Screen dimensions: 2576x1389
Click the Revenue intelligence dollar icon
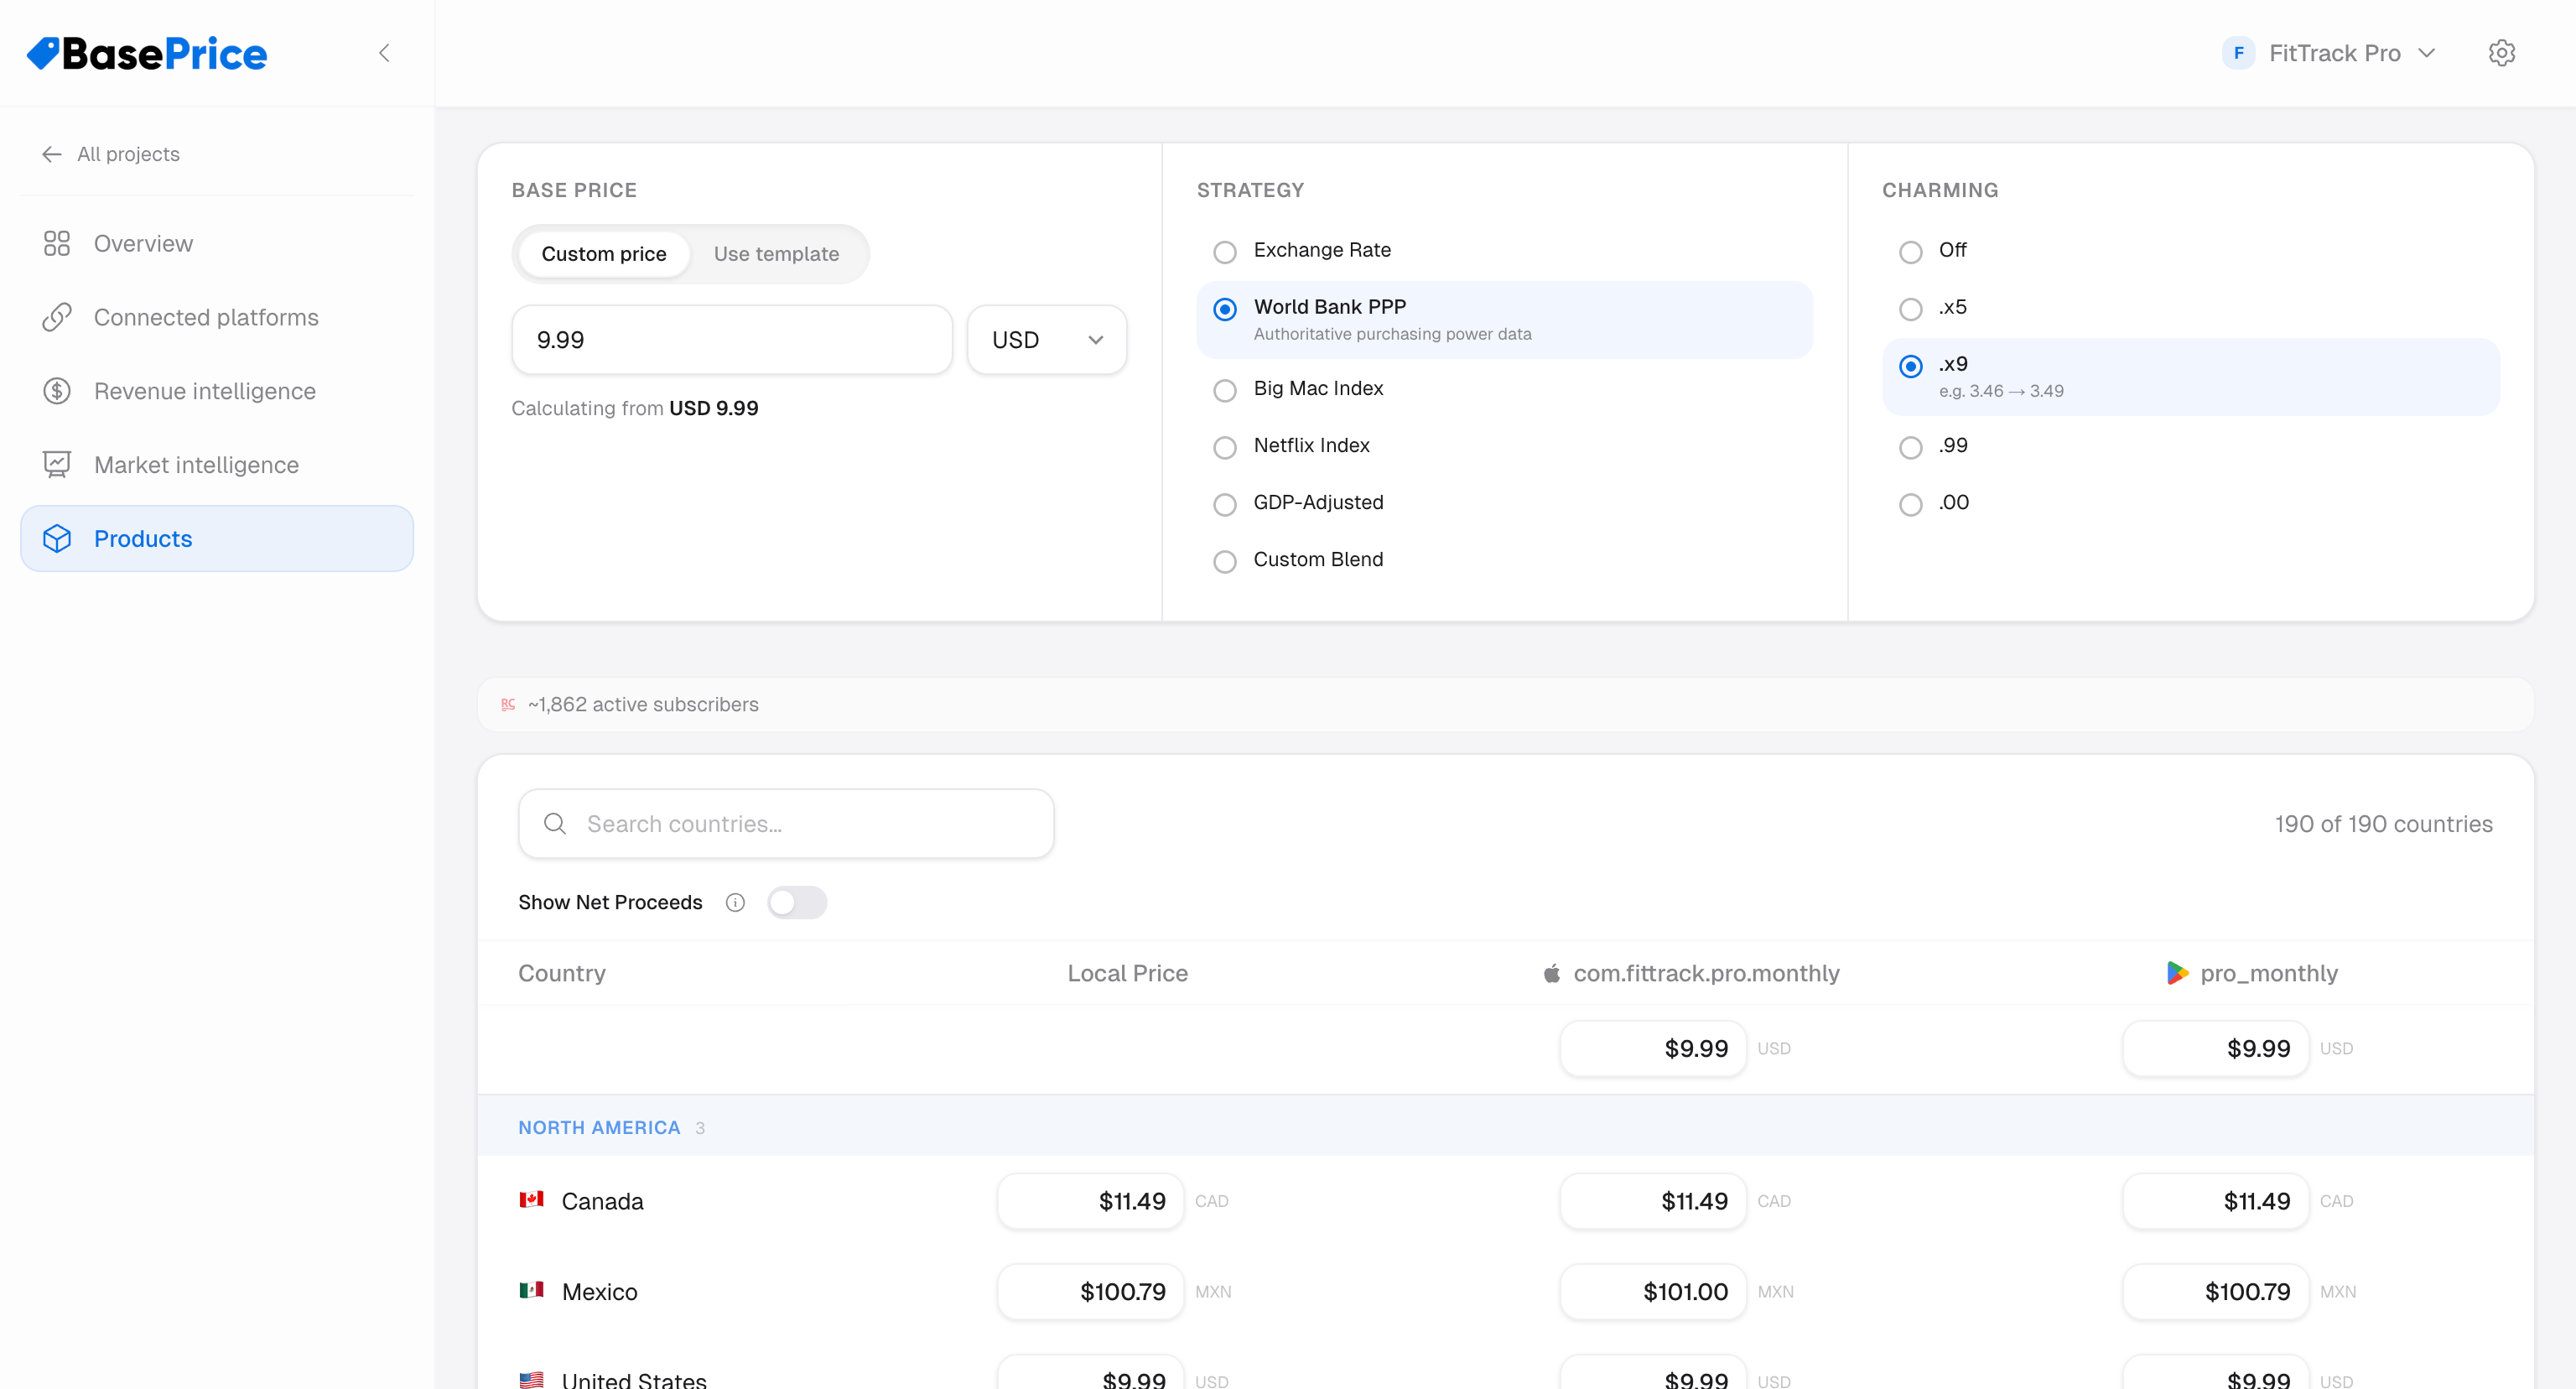[x=57, y=391]
